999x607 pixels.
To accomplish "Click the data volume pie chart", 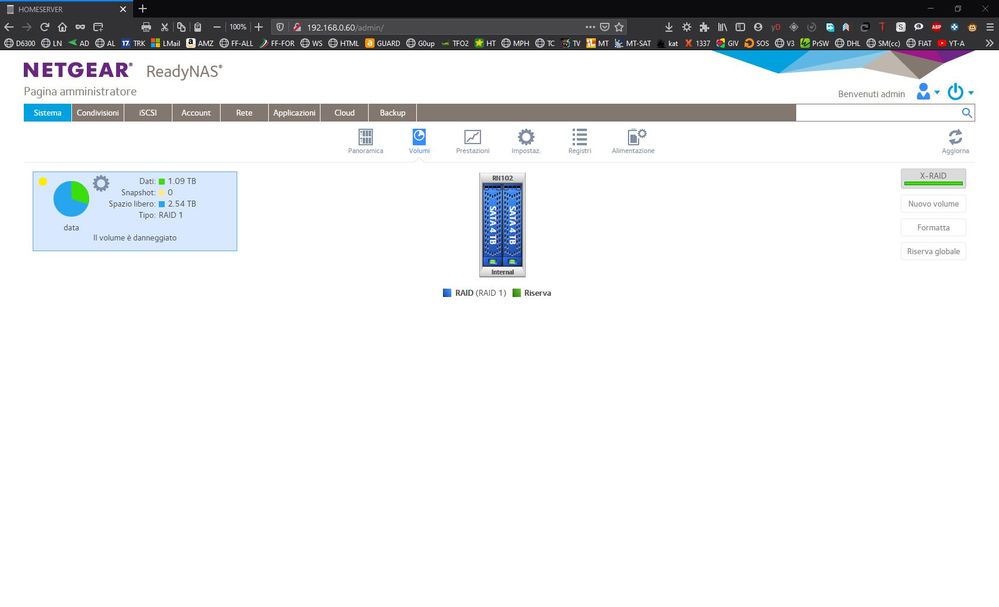I will pyautogui.click(x=71, y=198).
